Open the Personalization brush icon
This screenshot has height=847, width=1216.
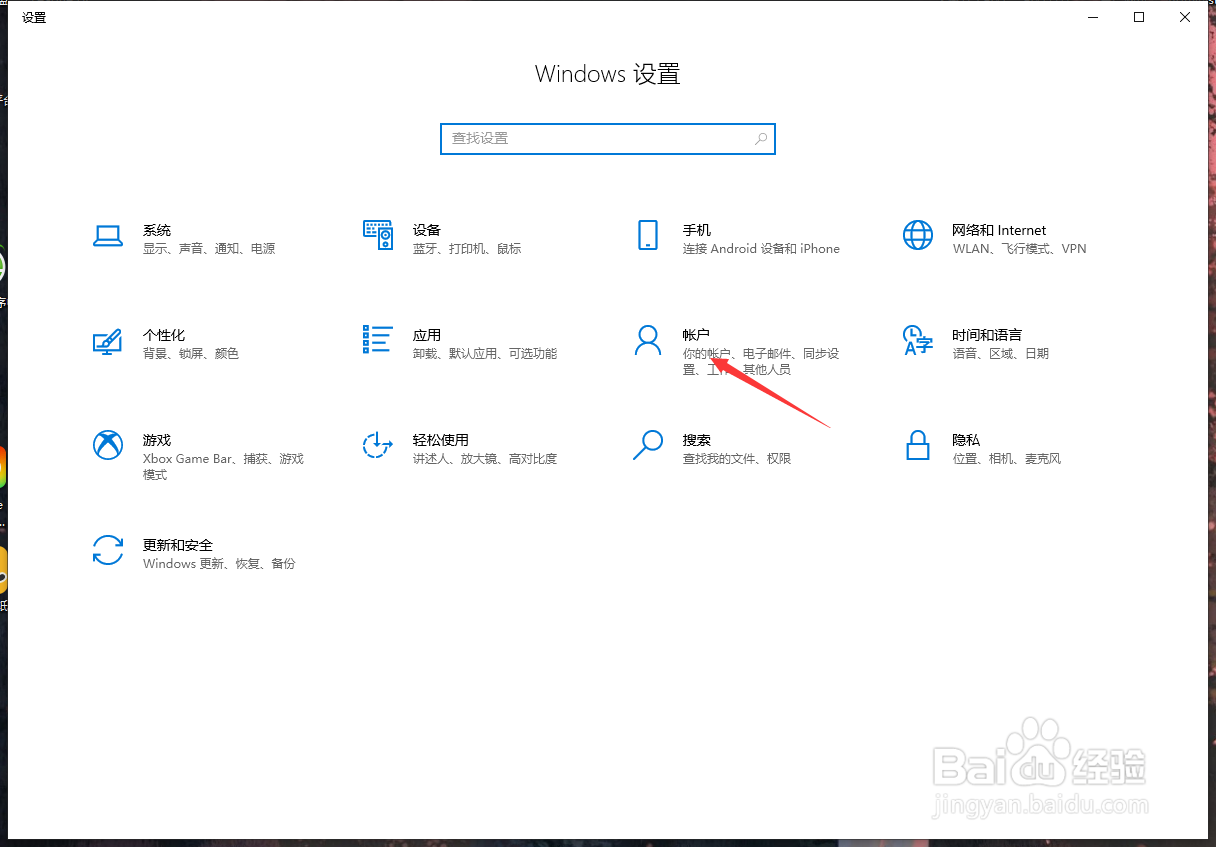click(107, 341)
